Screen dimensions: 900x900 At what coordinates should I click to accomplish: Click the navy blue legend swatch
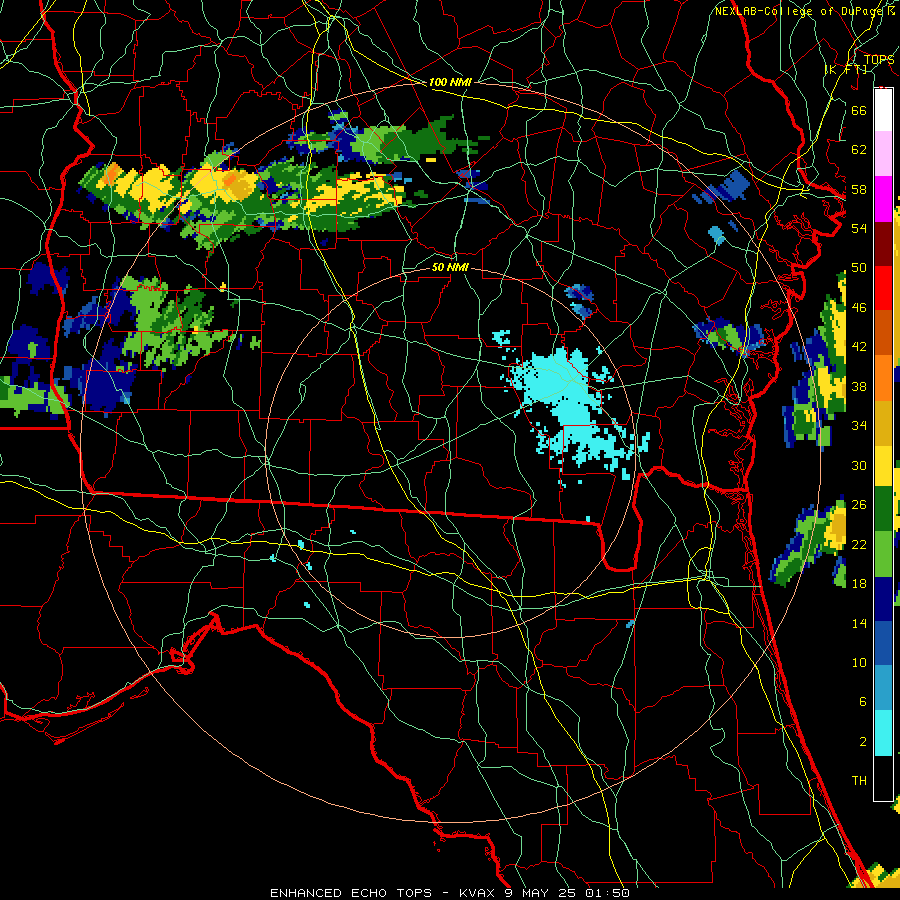point(883,599)
